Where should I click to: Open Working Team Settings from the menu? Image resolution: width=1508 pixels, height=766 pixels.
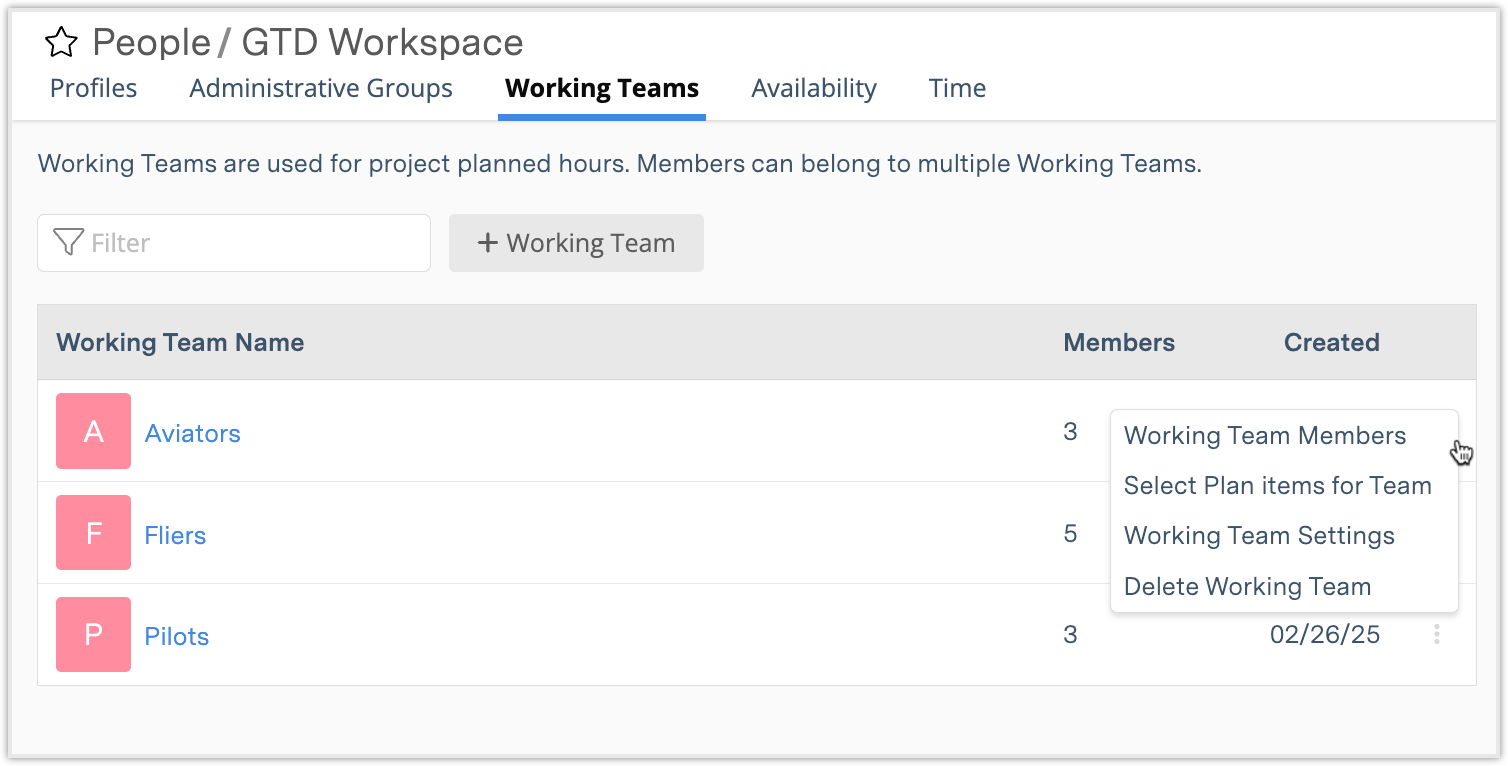[1259, 536]
